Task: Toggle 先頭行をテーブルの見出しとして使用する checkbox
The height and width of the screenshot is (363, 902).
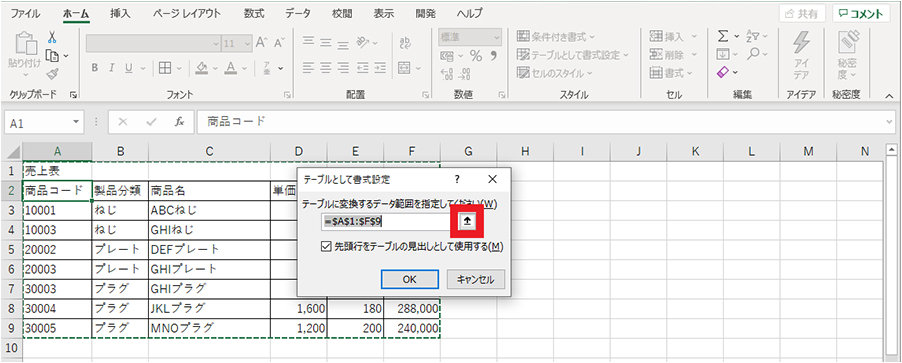Action: [x=326, y=247]
